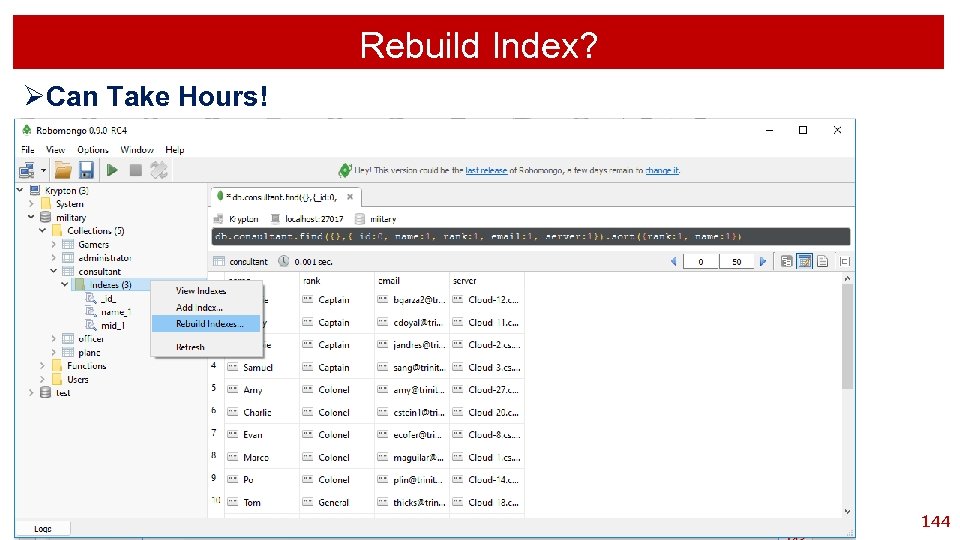Collapse the consultant collection
The width and height of the screenshot is (960, 540).
tap(53, 271)
